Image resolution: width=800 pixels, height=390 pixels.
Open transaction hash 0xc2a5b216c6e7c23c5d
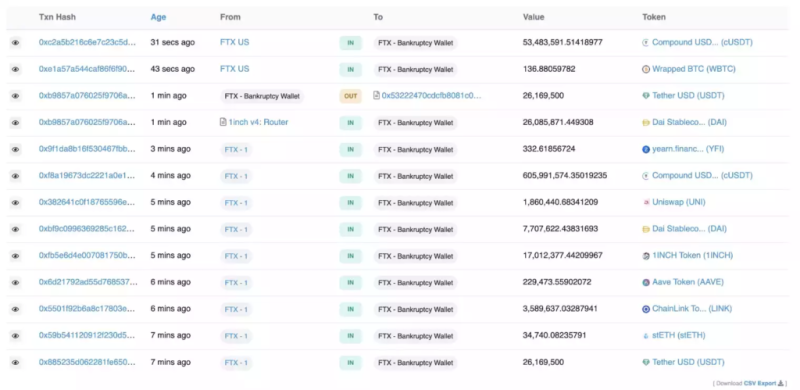click(87, 42)
